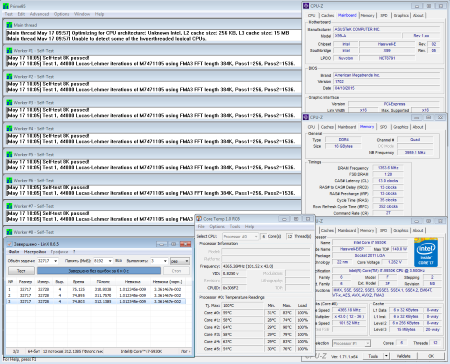Screen dimensions: 450x364
Task: Select LinX result row number 1
Action: (x=96, y=289)
